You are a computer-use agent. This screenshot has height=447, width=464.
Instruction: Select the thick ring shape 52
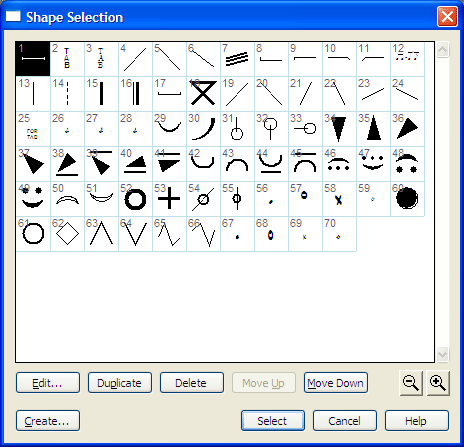[135, 199]
